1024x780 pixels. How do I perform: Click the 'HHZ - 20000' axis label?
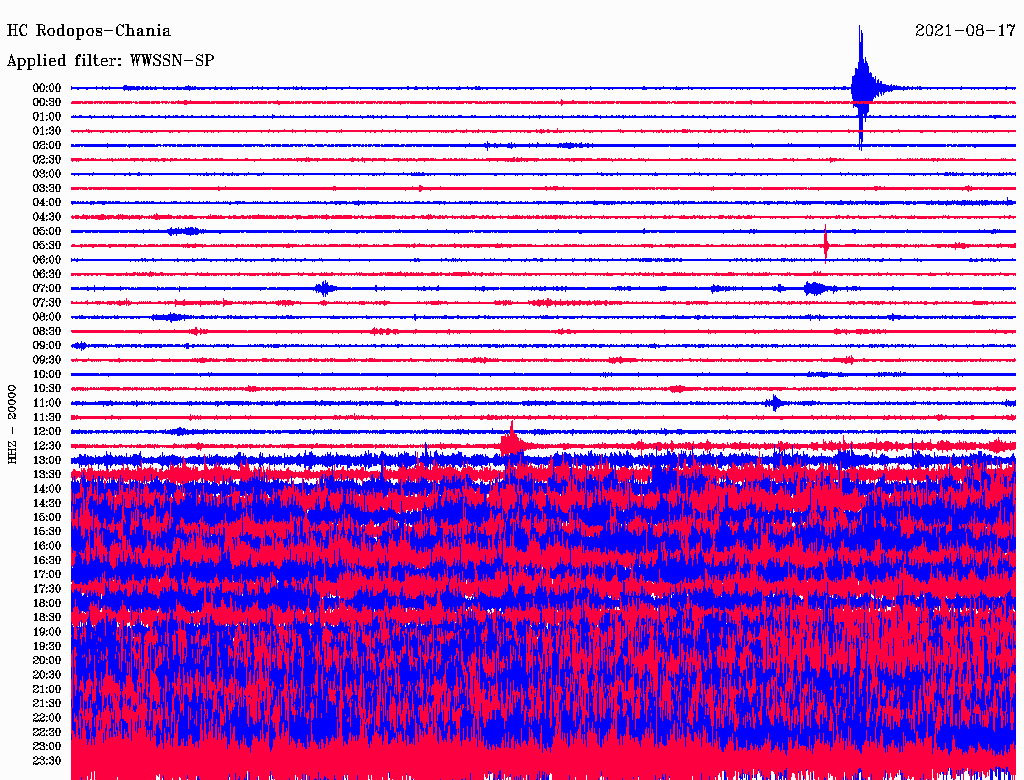pos(12,425)
